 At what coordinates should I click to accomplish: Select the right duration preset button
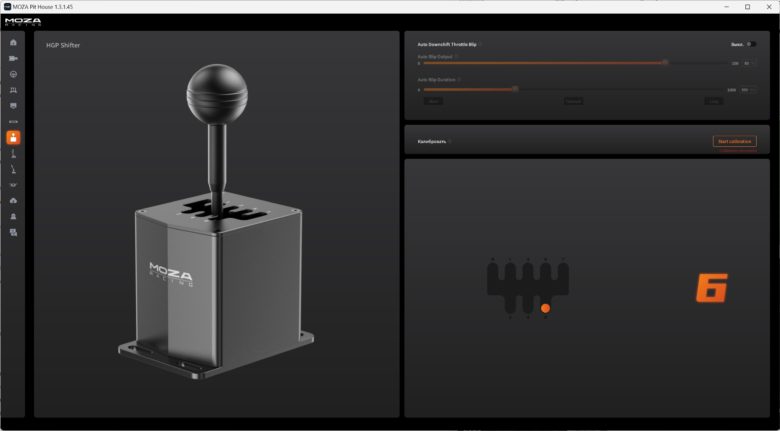pos(714,101)
